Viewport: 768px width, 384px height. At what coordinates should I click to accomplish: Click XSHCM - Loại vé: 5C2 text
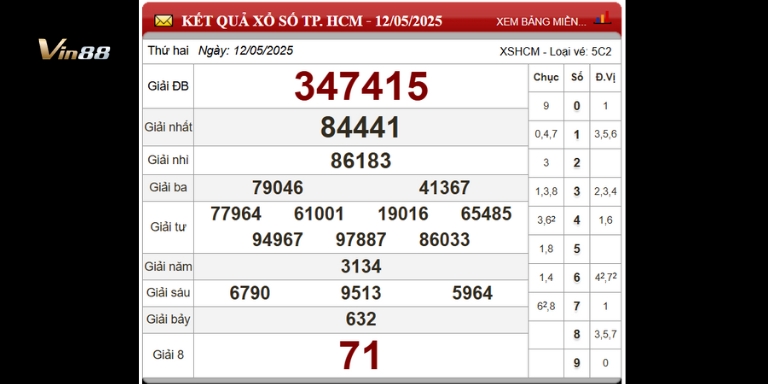(555, 52)
